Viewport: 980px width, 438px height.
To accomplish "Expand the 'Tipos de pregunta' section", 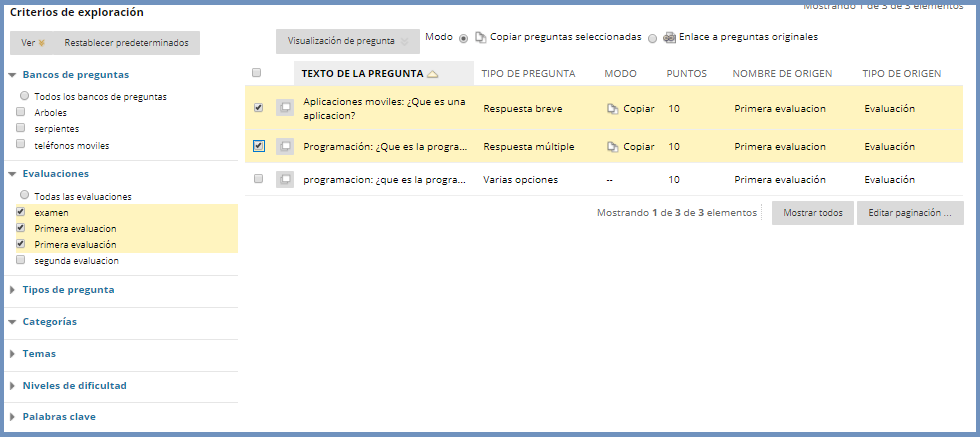I will pyautogui.click(x=12, y=290).
